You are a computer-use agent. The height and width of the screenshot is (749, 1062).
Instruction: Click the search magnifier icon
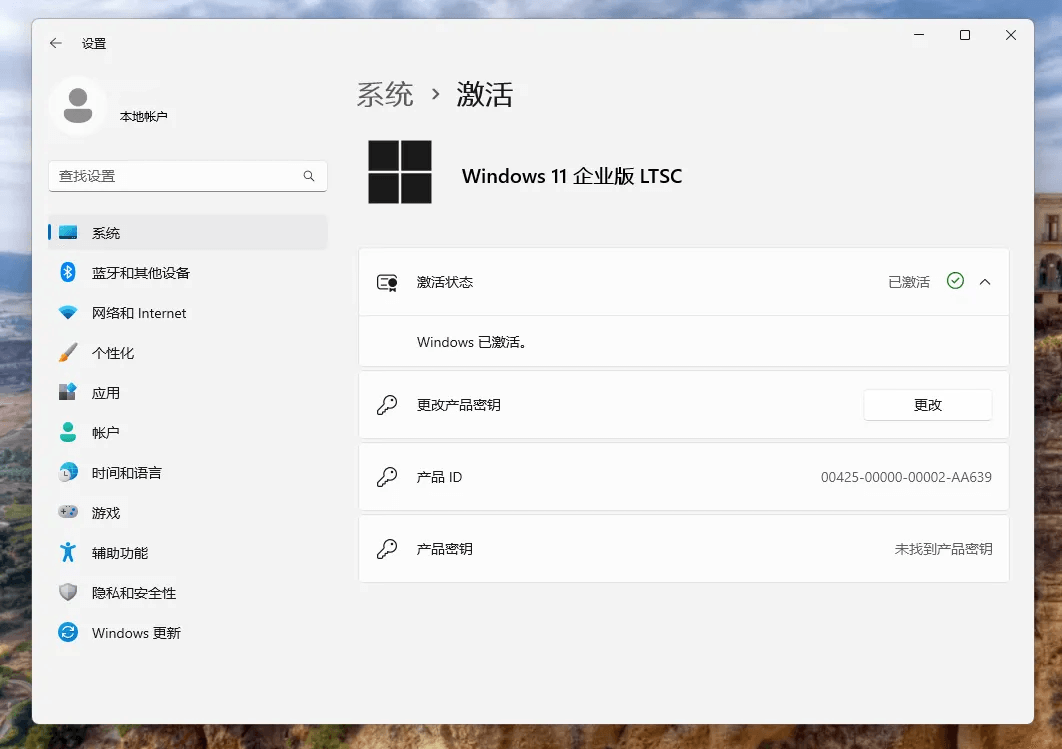tap(309, 176)
